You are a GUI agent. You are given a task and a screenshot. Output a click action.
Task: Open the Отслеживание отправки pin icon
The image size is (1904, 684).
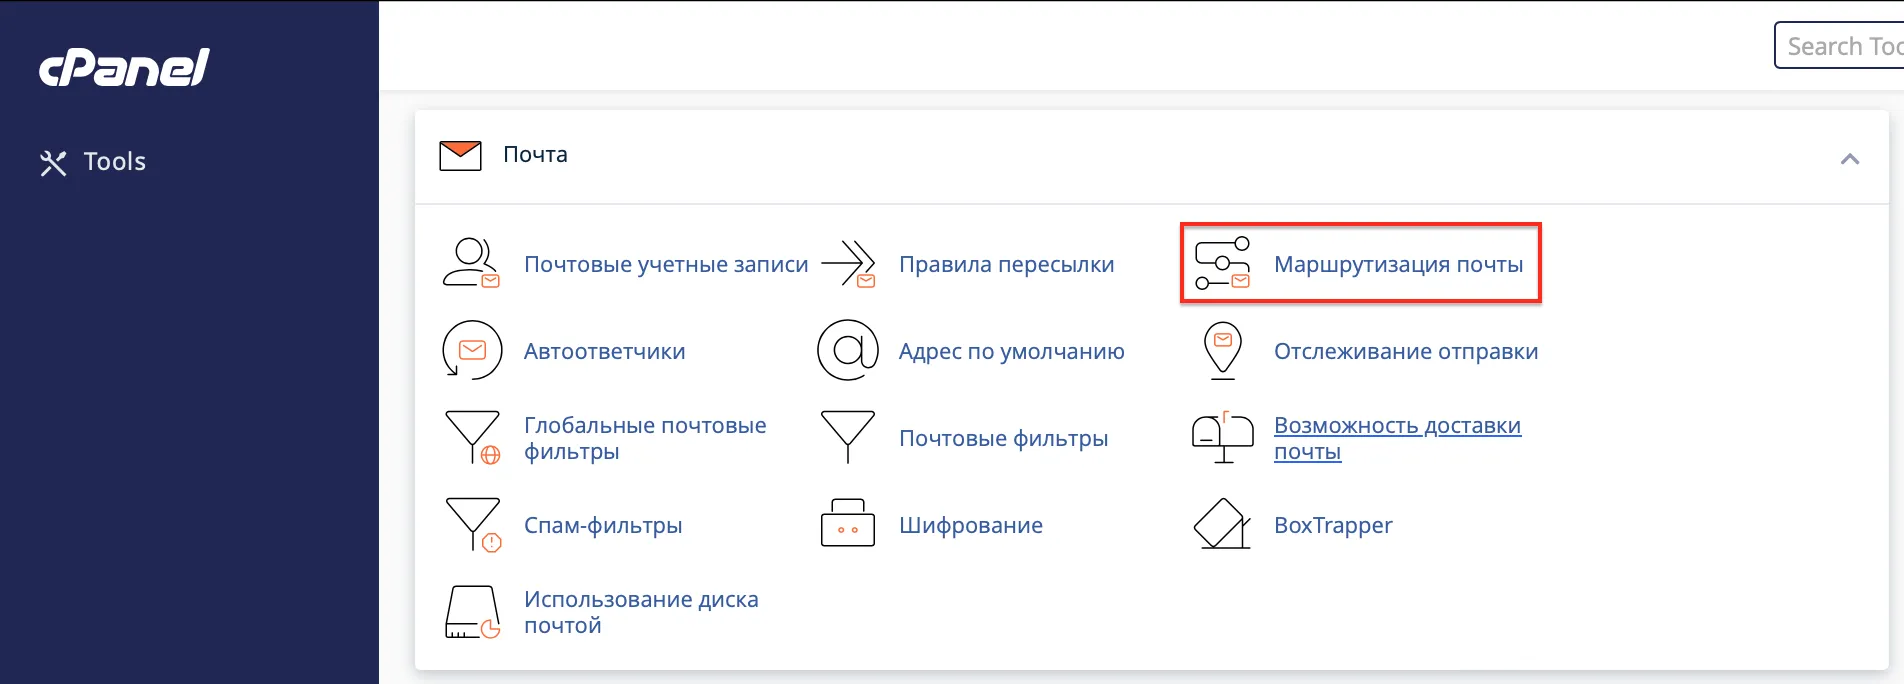(1222, 351)
